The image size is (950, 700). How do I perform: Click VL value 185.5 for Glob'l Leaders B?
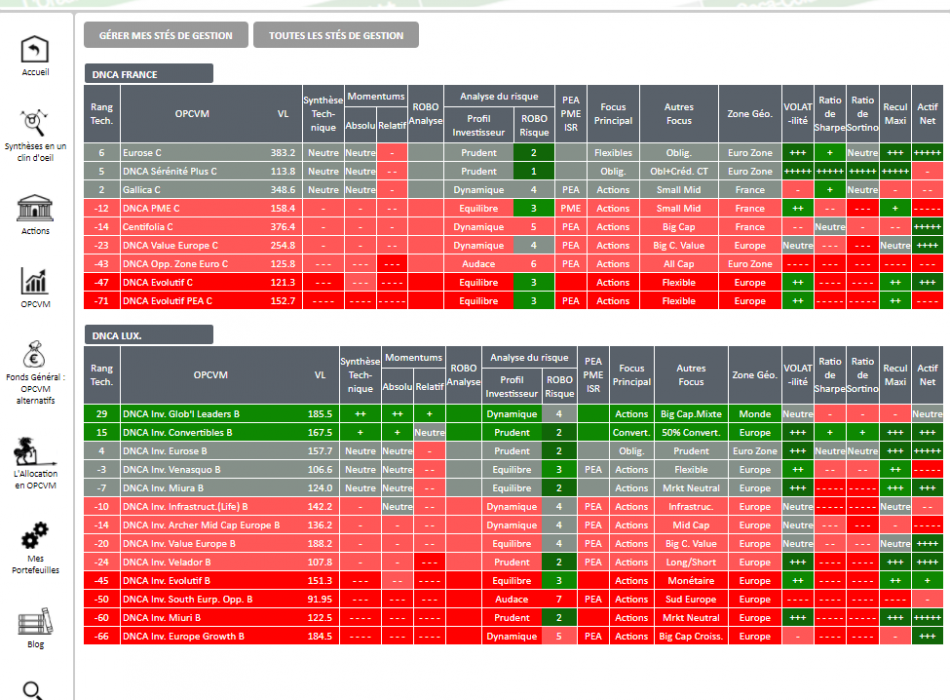tap(320, 414)
